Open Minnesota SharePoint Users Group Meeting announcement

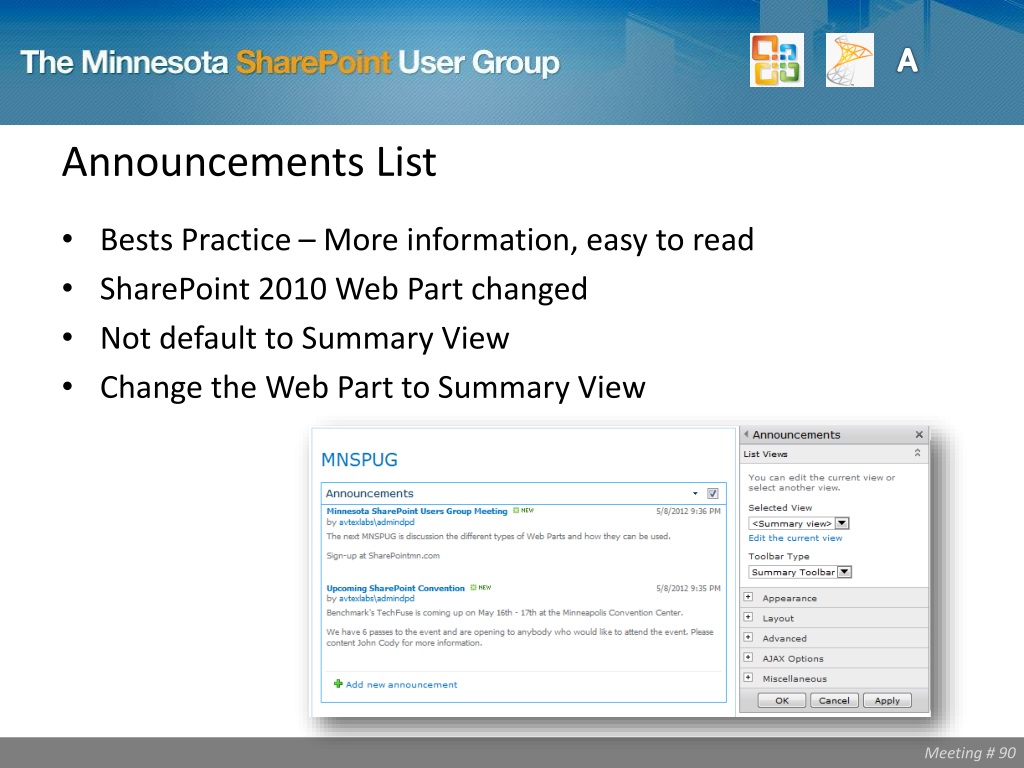(417, 511)
